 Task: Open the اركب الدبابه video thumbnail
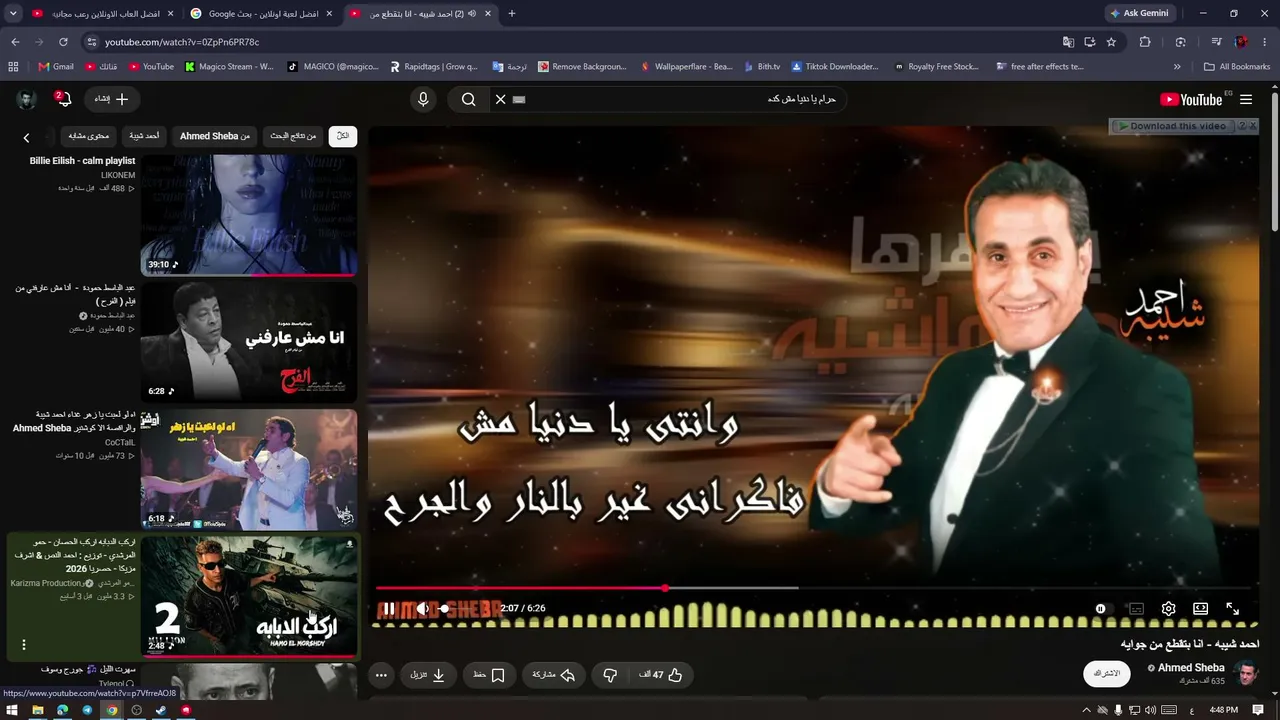tap(249, 597)
